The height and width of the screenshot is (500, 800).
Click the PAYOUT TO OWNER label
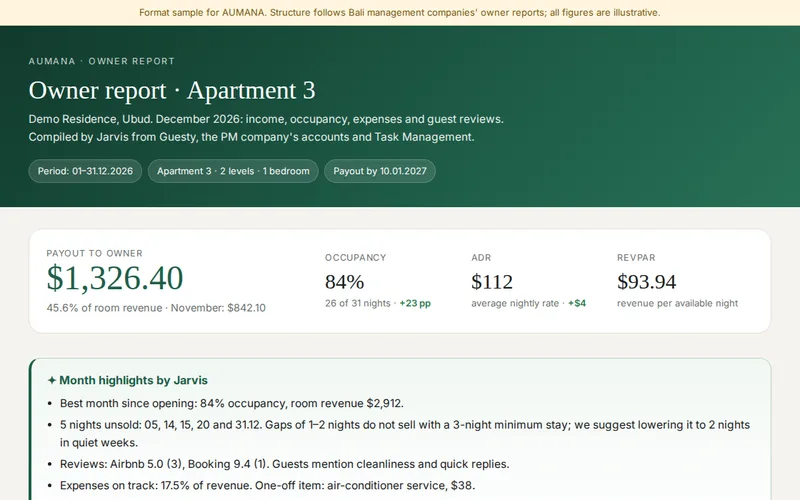tap(94, 254)
